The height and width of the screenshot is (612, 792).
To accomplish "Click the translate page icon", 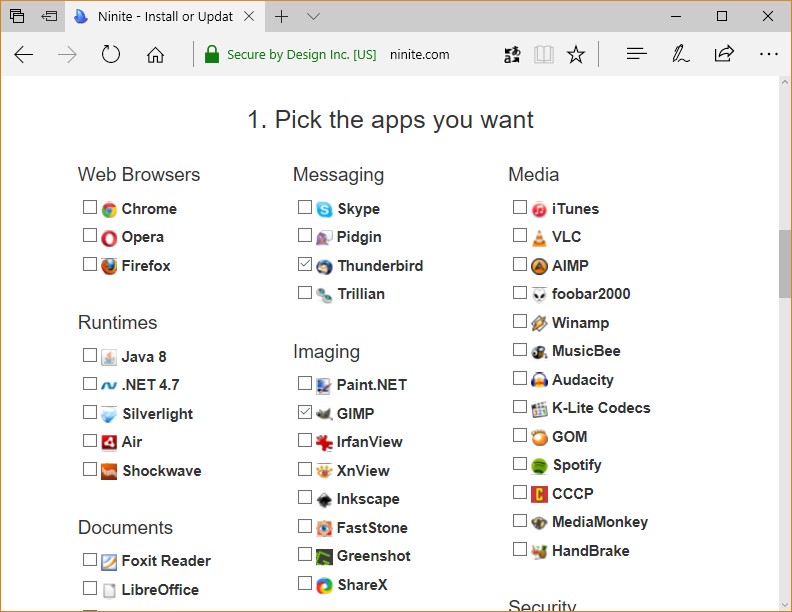I will (512, 55).
